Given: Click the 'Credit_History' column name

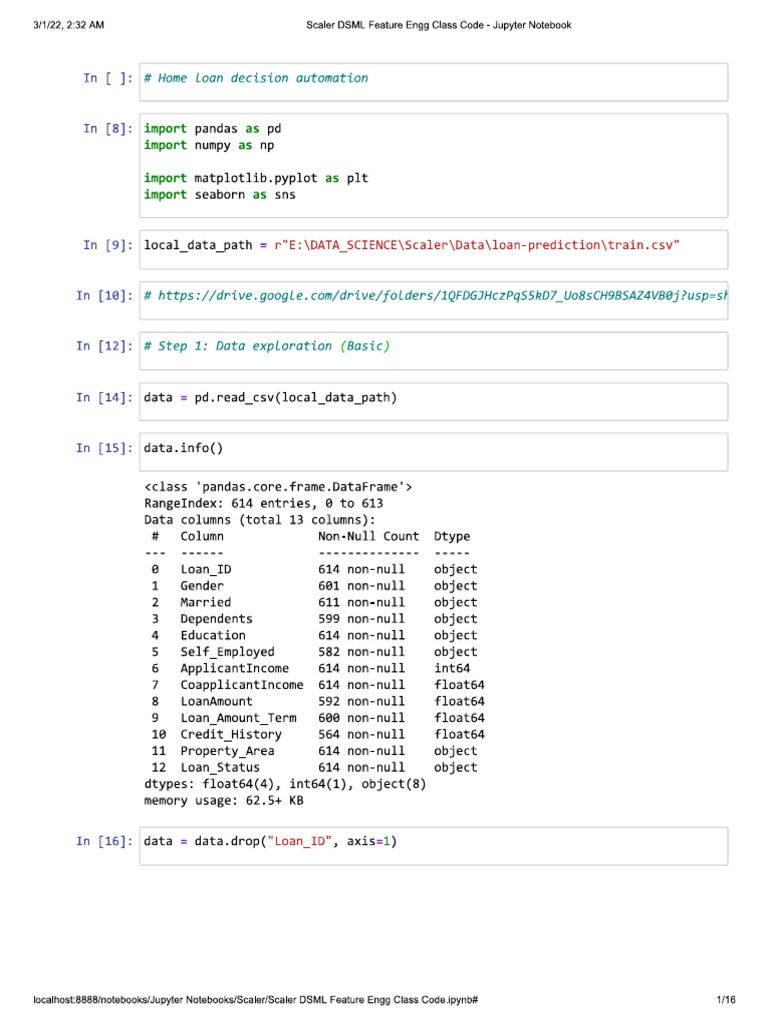Looking at the screenshot, I should click(231, 735).
